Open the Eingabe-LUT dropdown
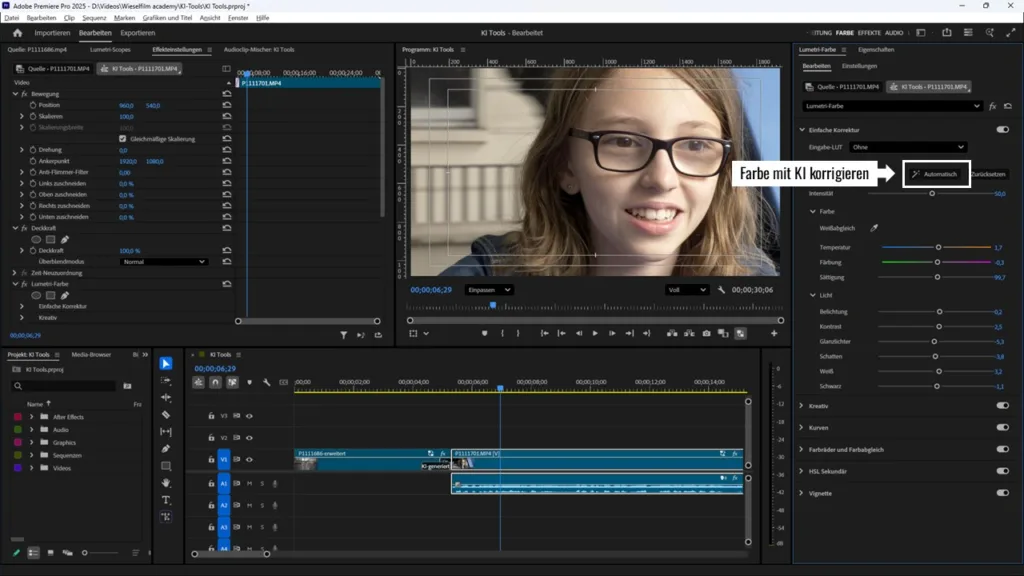Screen dimensions: 1024x576 (x=908, y=147)
